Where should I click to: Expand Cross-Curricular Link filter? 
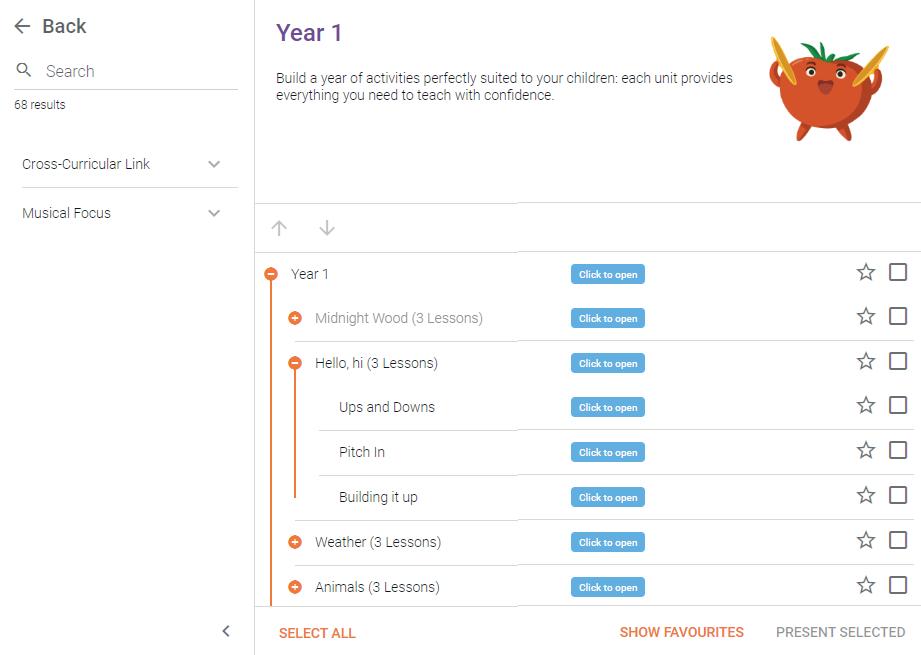click(x=214, y=164)
